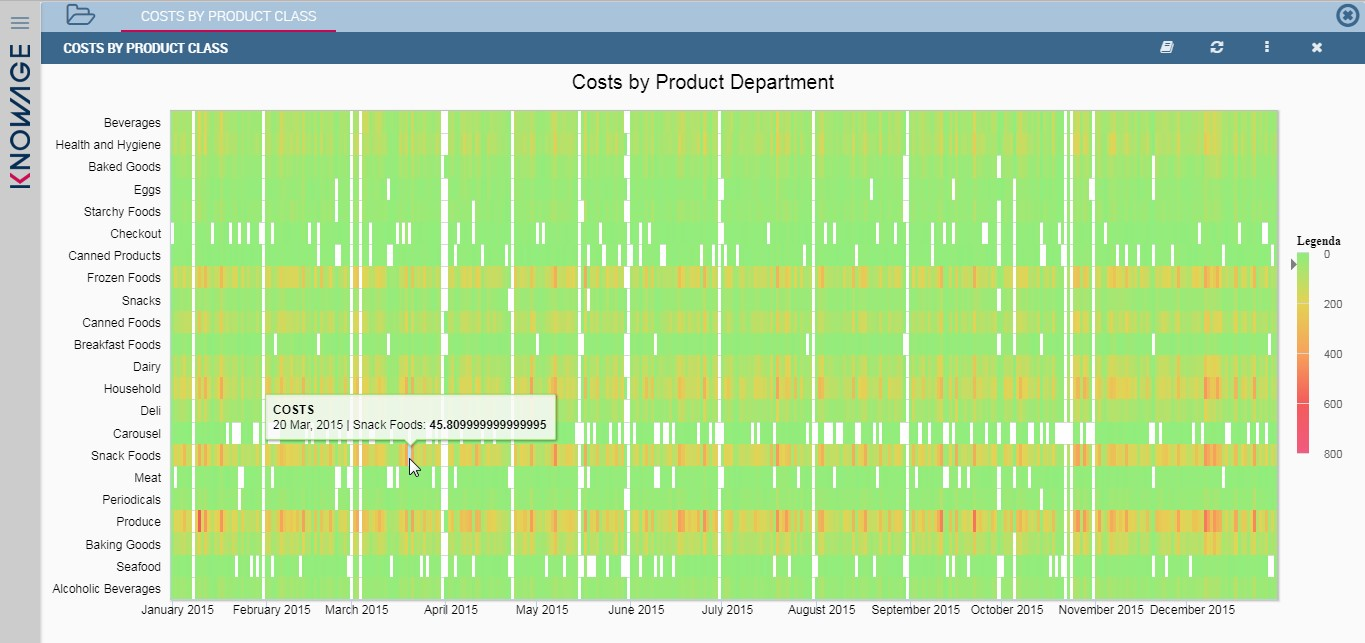Refresh the chart with the reload icon
The width and height of the screenshot is (1365, 643).
tap(1216, 47)
